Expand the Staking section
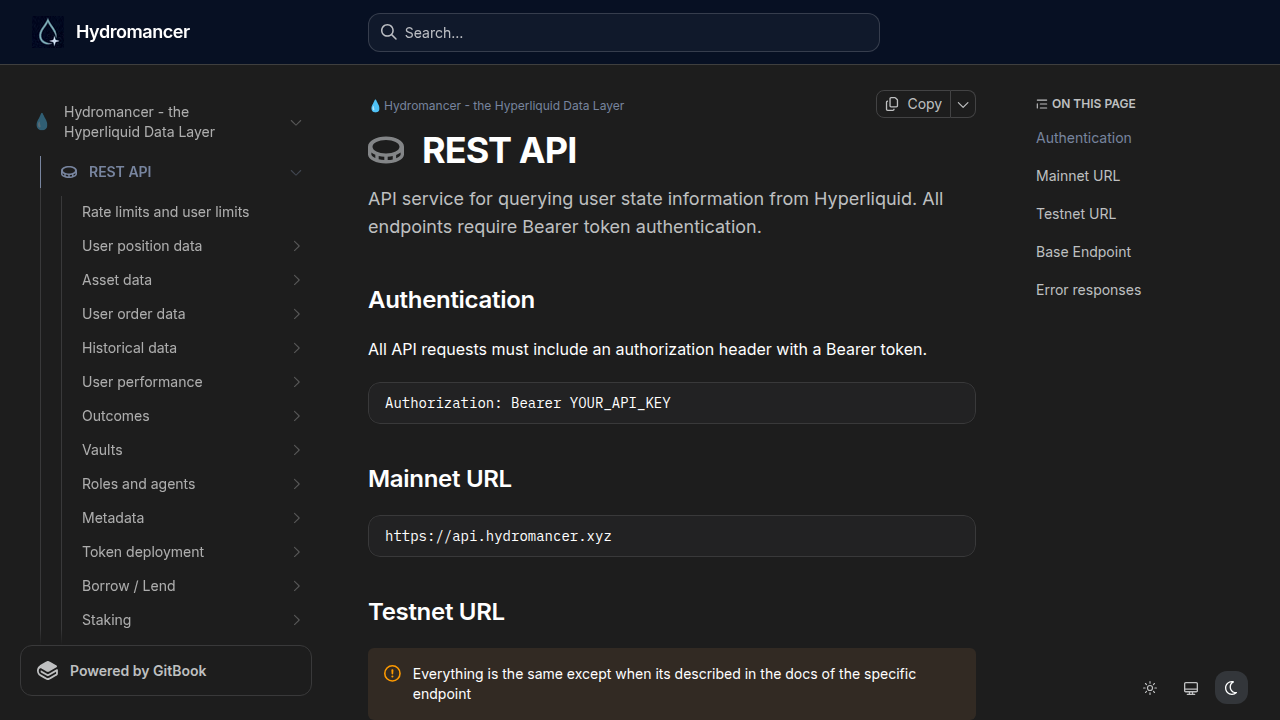Image resolution: width=1280 pixels, height=720 pixels. point(297,620)
